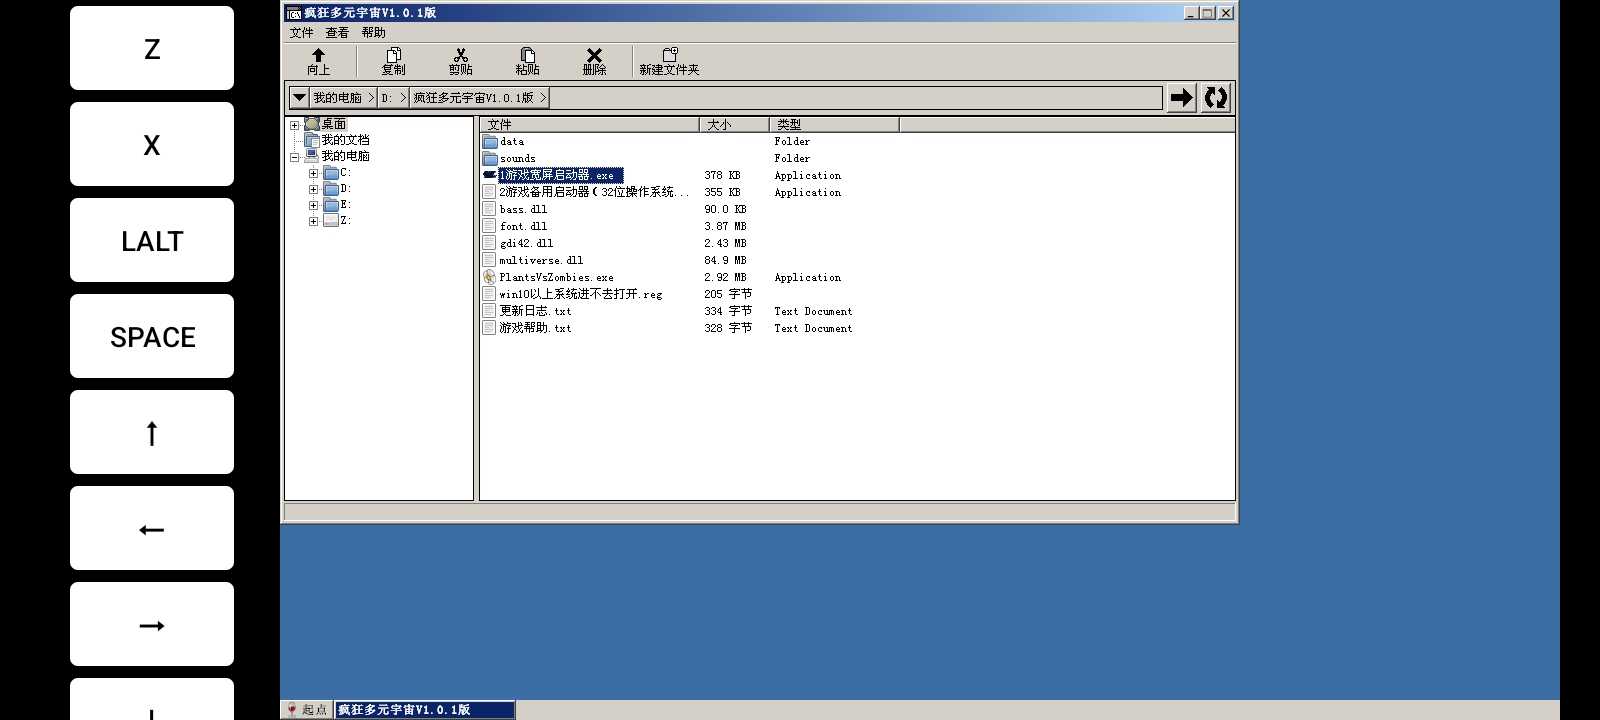Copy the selected file via 复制
The height and width of the screenshot is (720, 1600).
pyautogui.click(x=393, y=62)
